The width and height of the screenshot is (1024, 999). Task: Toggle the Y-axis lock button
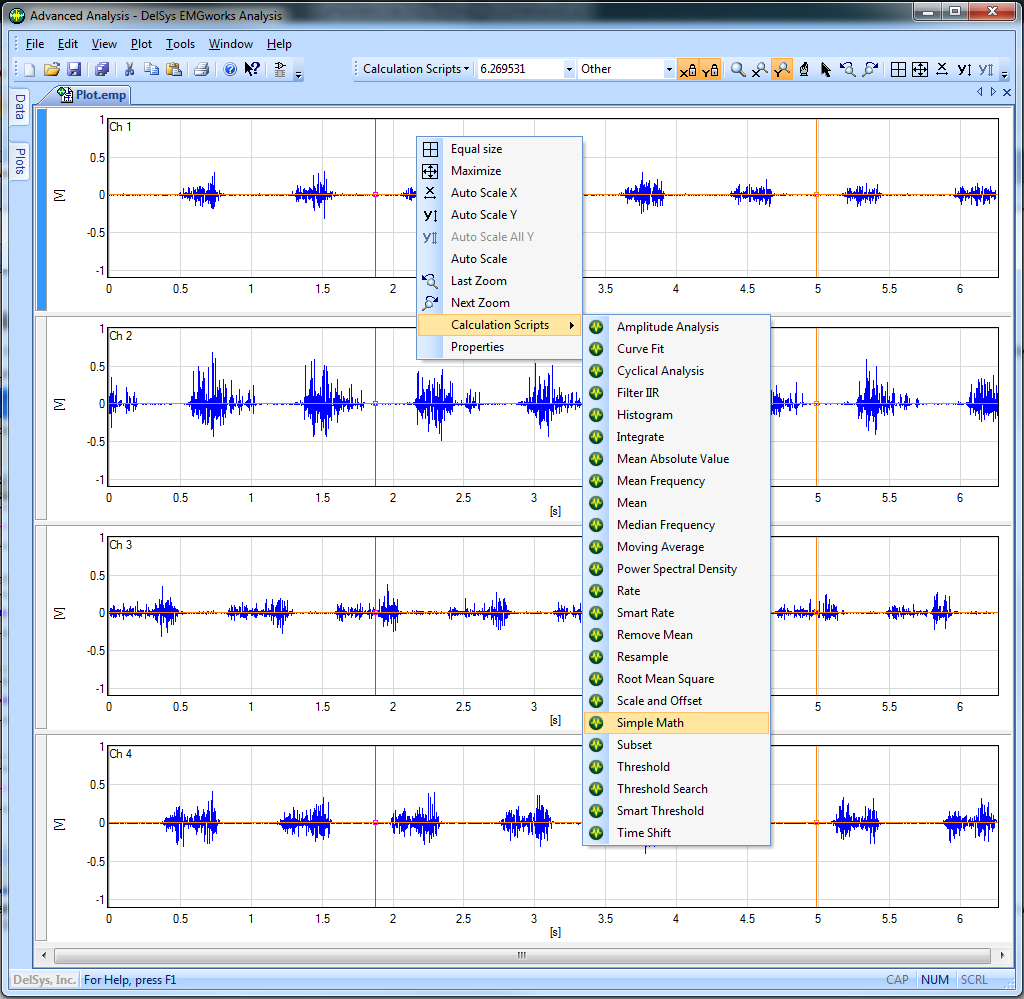click(x=710, y=69)
